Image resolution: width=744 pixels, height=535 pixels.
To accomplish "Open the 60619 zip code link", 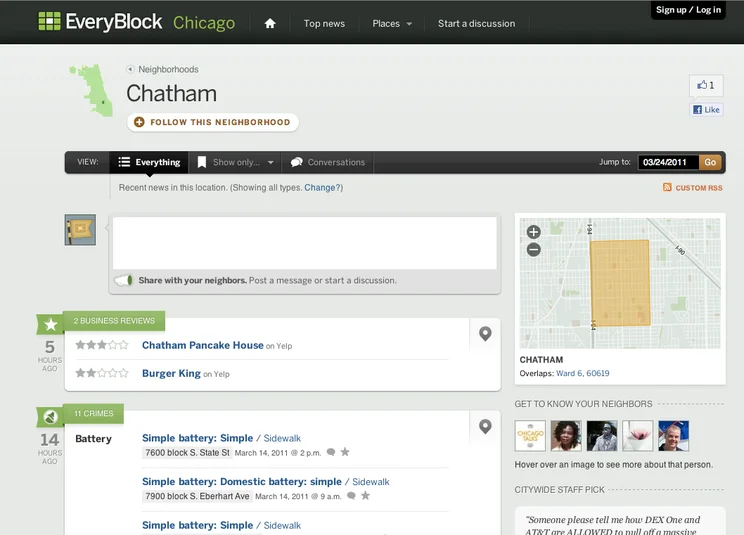I will pos(598,373).
